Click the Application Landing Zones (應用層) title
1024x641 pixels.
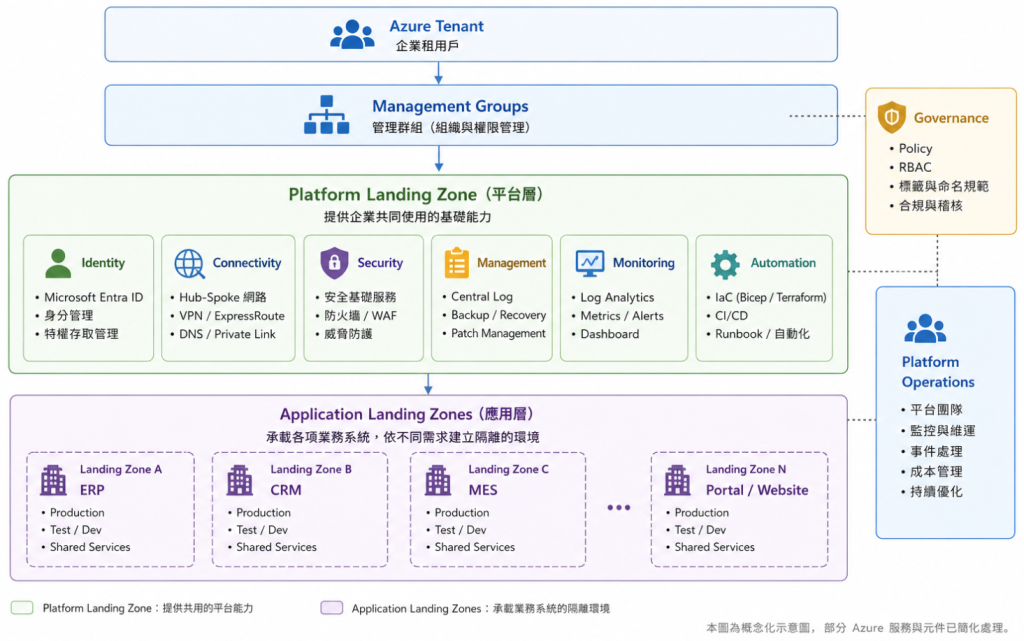409,414
